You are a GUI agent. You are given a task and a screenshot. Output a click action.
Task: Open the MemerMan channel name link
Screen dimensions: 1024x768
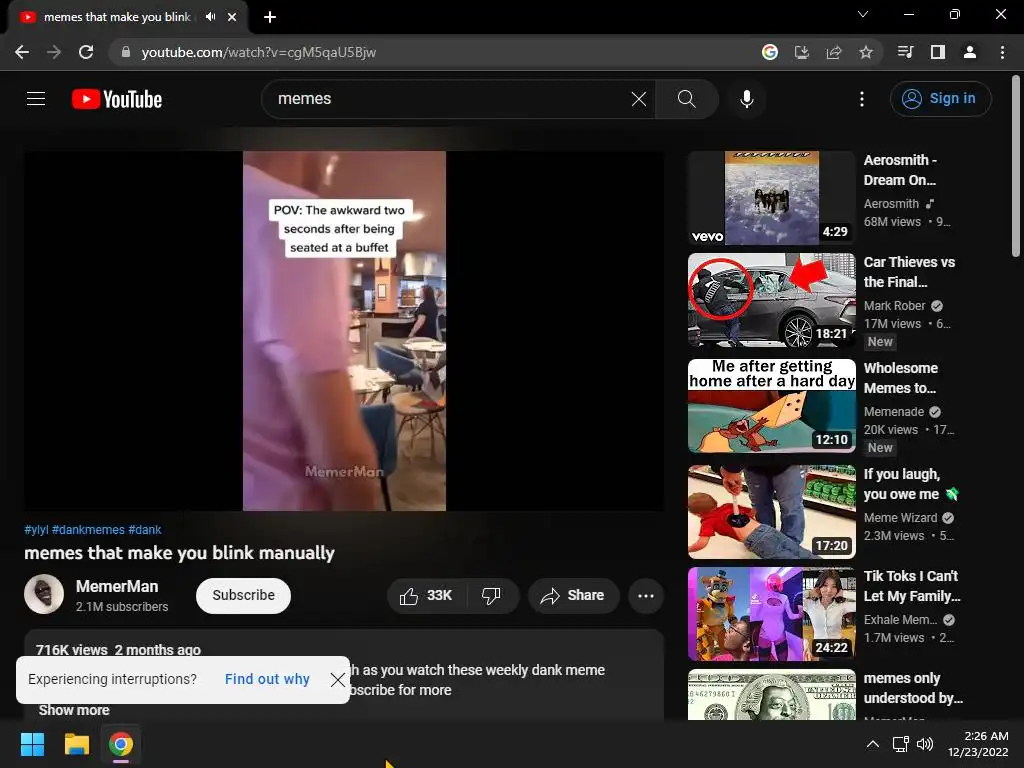(117, 586)
